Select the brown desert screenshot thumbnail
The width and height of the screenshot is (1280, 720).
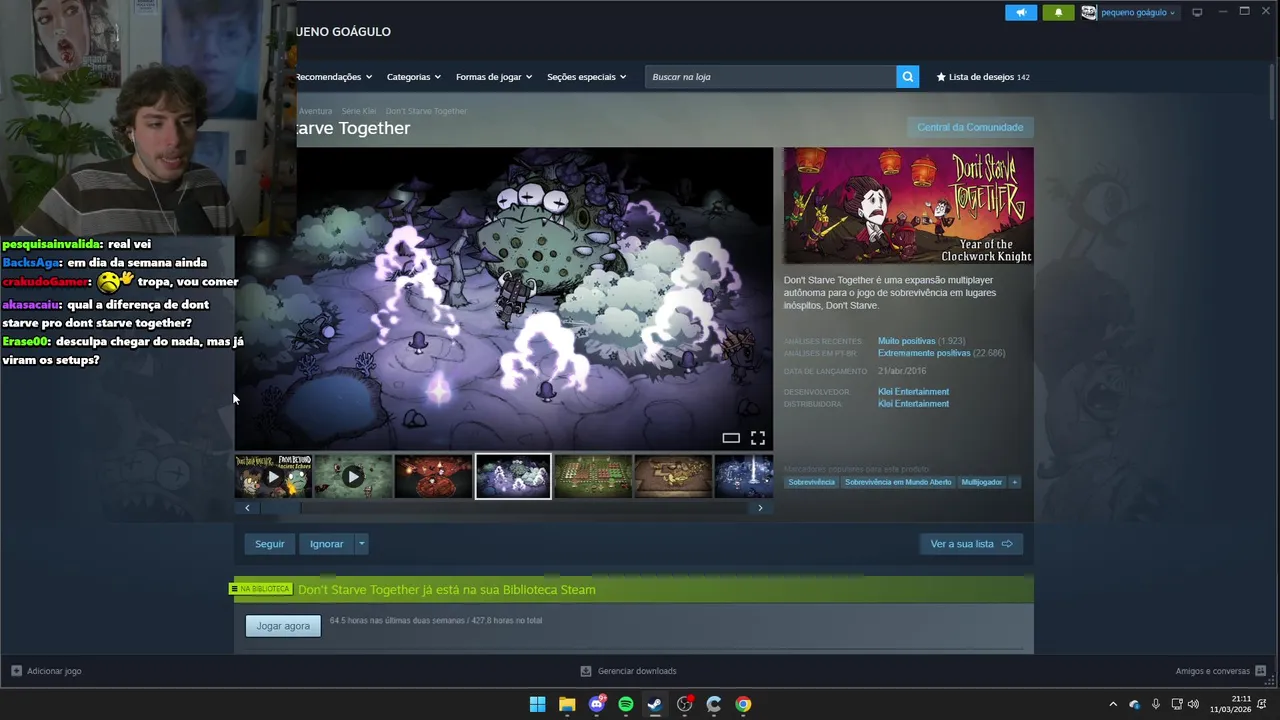673,477
